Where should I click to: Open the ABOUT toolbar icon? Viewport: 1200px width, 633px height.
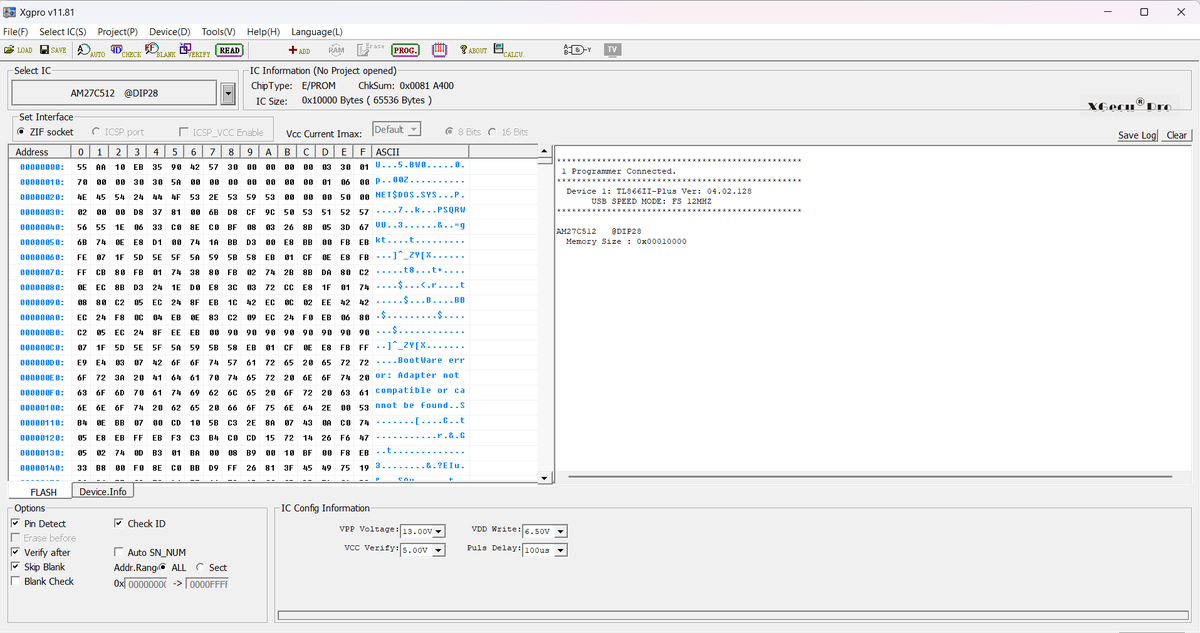click(x=473, y=50)
